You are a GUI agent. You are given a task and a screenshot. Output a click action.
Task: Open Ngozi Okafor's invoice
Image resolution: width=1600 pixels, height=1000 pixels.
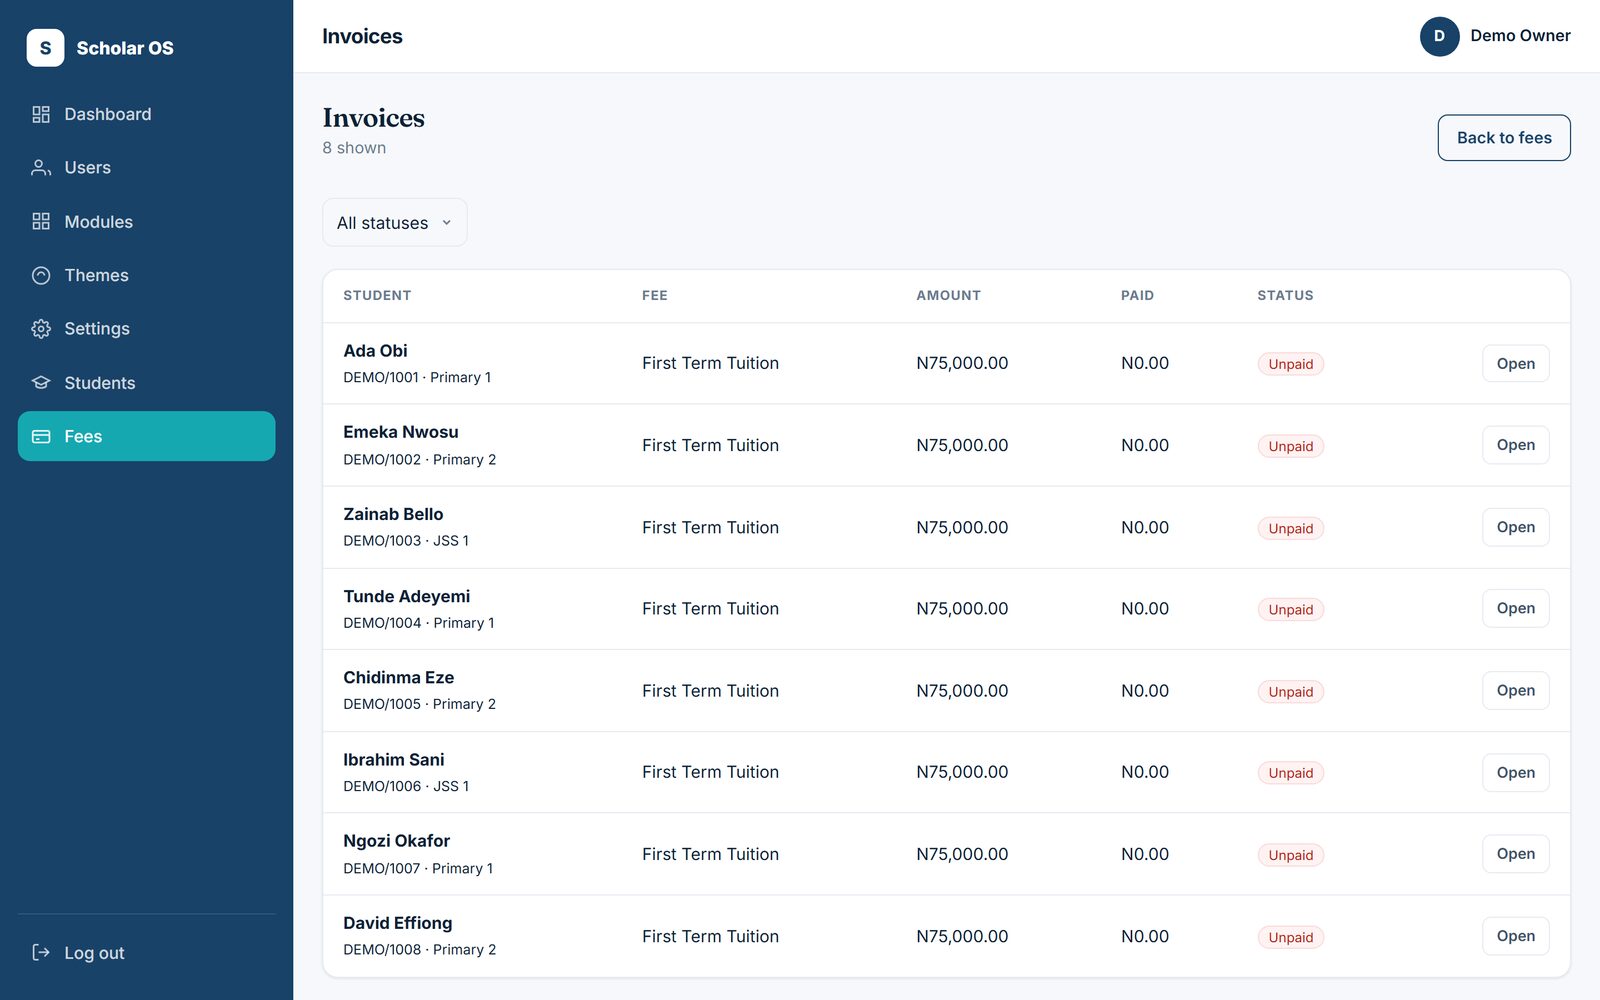(x=1515, y=854)
